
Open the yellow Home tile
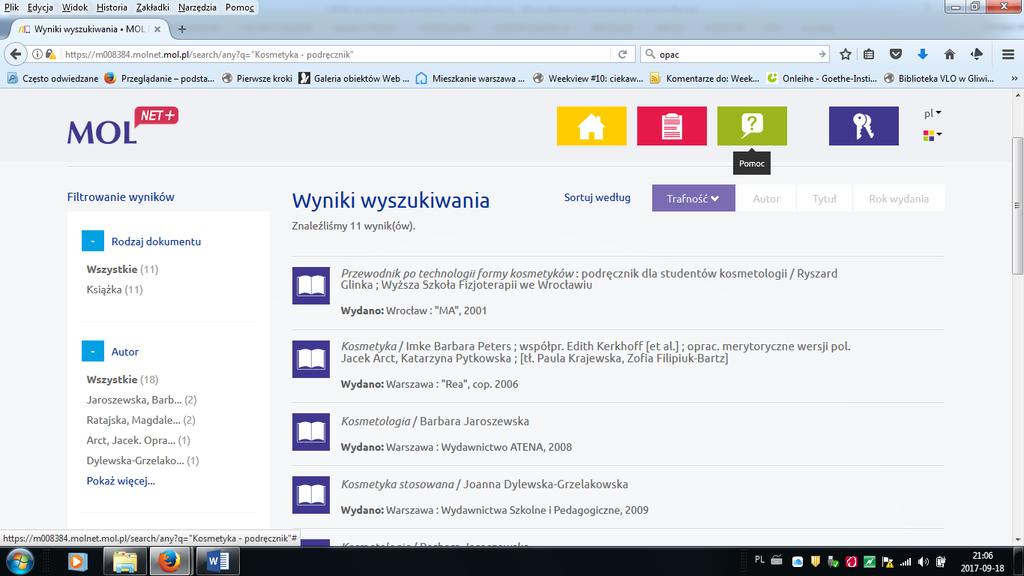591,126
